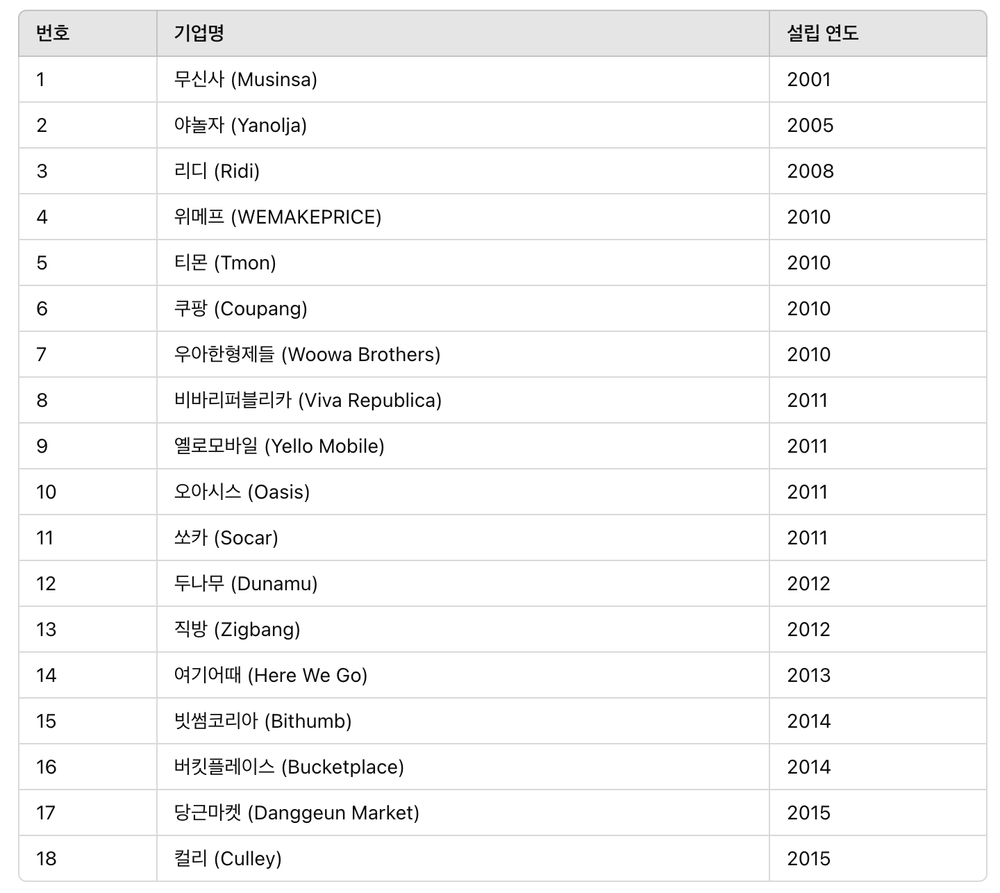Click the 리디 (Ridi) entry
This screenshot has height=893, width=1000.
(x=217, y=171)
